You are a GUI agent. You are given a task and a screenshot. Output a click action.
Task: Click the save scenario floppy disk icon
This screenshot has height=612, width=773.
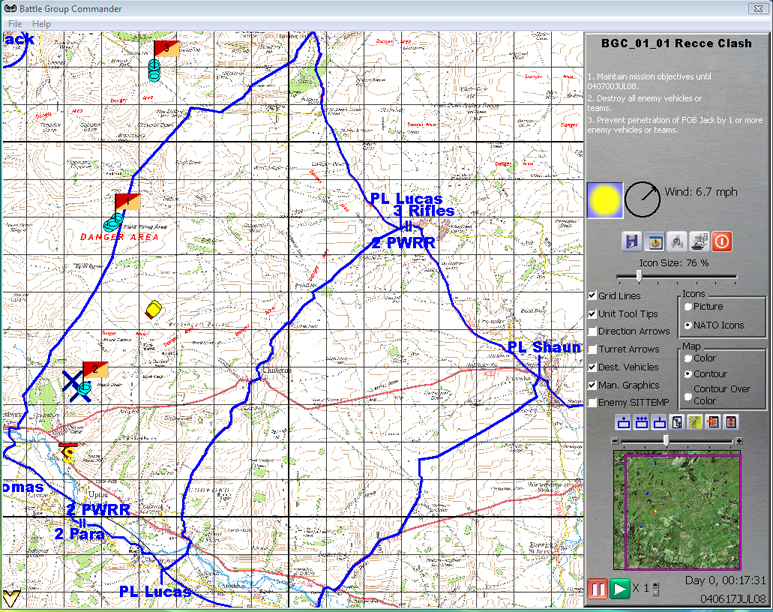pos(631,241)
